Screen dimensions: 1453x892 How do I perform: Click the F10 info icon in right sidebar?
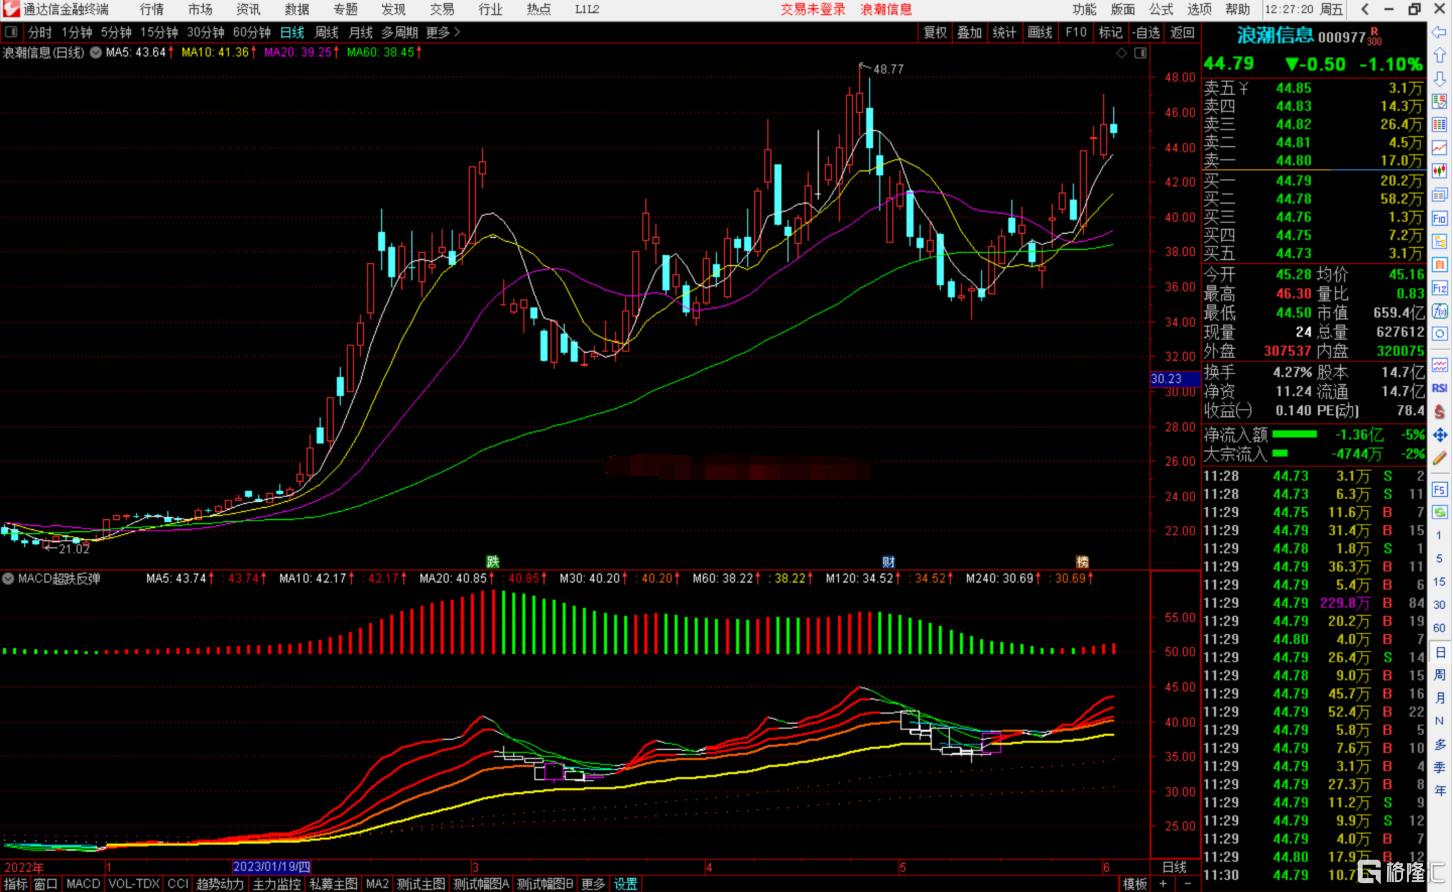pyautogui.click(x=1440, y=218)
